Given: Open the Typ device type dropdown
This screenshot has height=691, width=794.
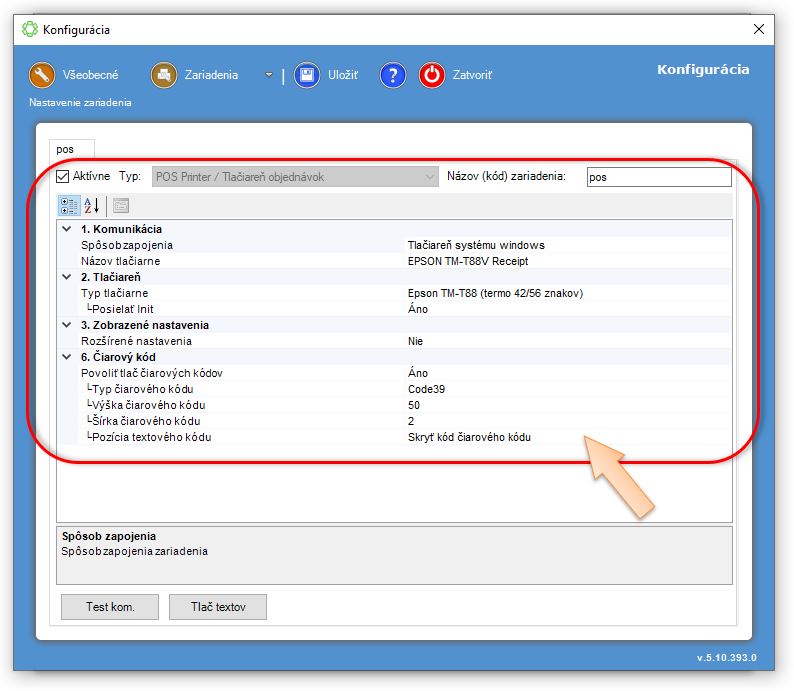Looking at the screenshot, I should tap(430, 177).
